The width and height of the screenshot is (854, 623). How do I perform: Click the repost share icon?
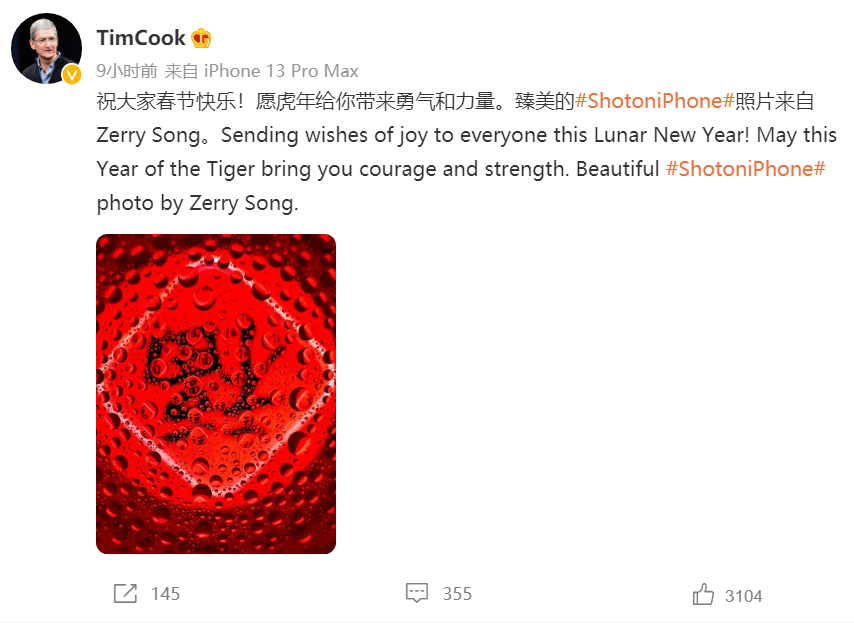tap(125, 594)
